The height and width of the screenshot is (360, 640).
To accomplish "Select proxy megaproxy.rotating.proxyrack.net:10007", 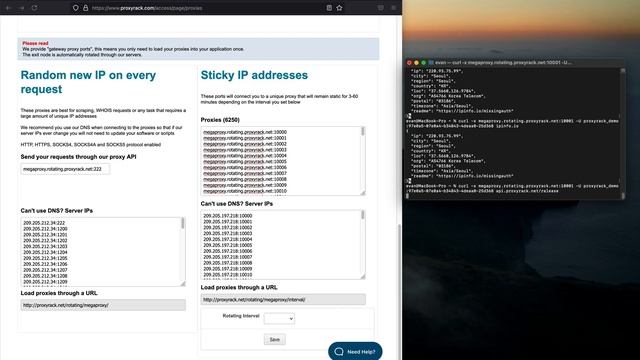I will point(245,173).
